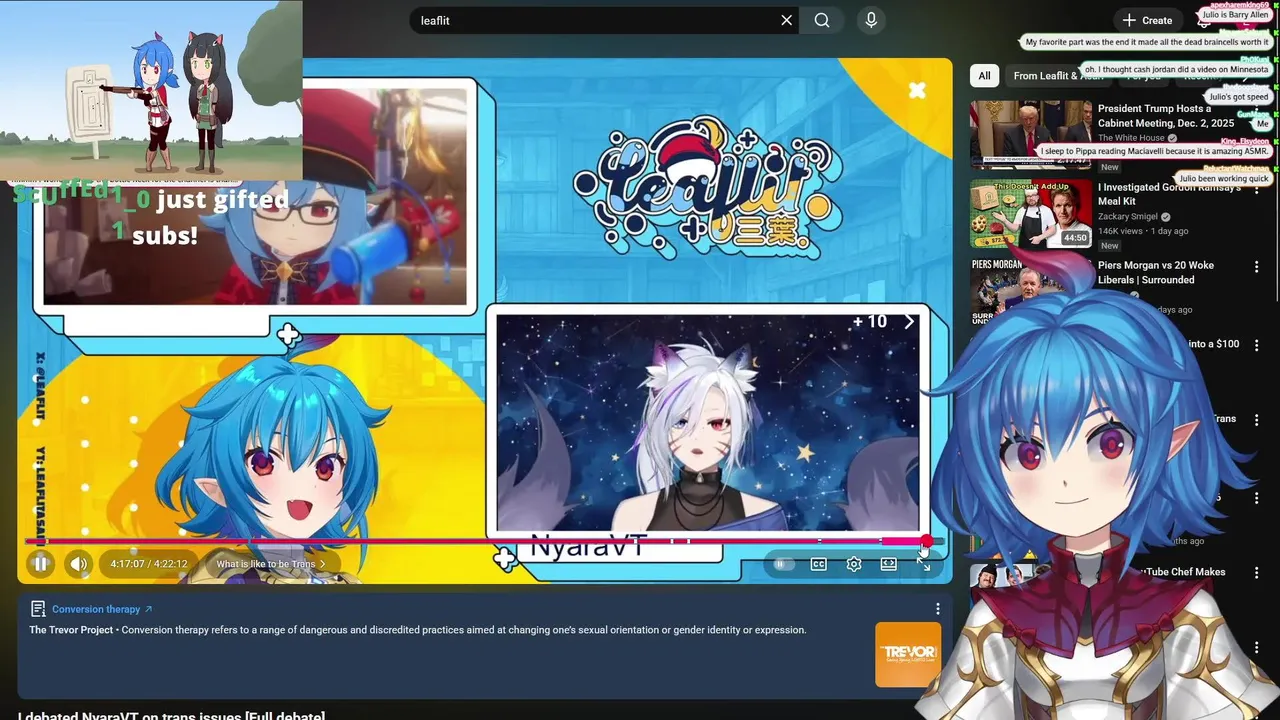Click '146K views · 1 day ago' text
The width and height of the screenshot is (1280, 720).
1143,231
